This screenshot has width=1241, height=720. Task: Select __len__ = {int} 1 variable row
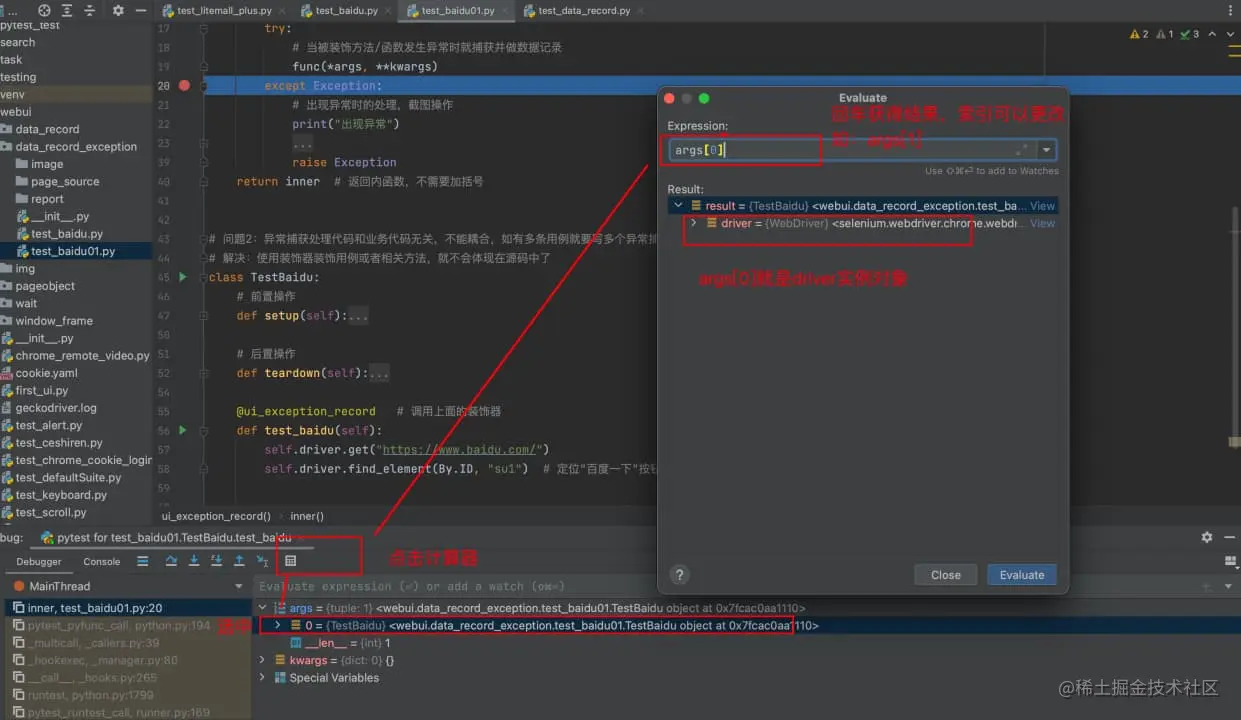point(340,643)
